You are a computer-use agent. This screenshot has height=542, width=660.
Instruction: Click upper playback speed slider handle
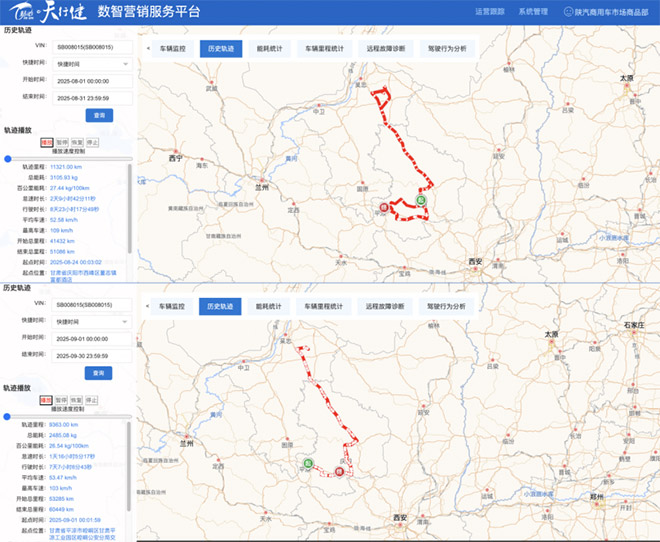click(x=8, y=158)
